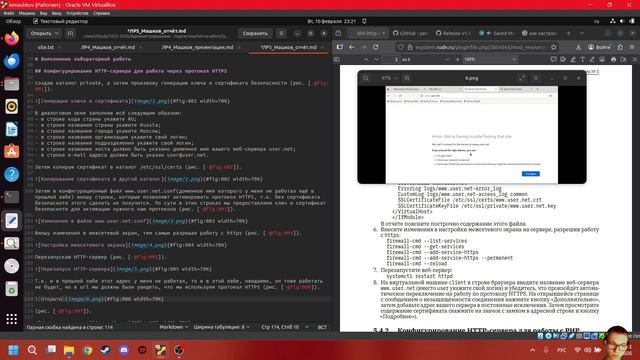This screenshot has height=360, width=640.
Task: Switch to GitHub Firefox tab
Action: [x=410, y=33]
